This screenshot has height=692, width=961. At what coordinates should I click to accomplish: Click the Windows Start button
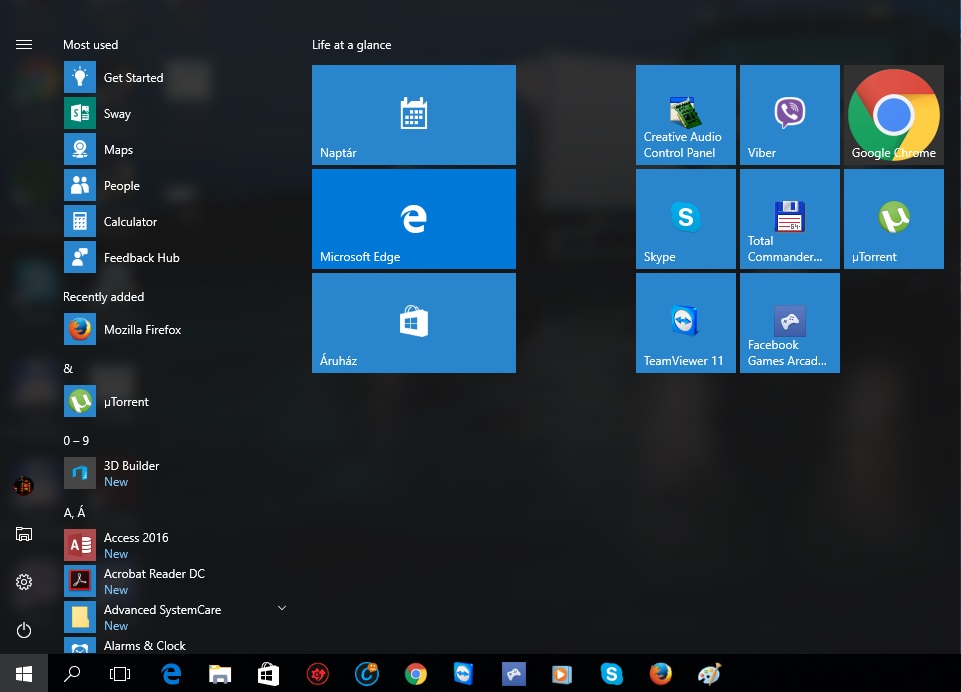[x=24, y=674]
